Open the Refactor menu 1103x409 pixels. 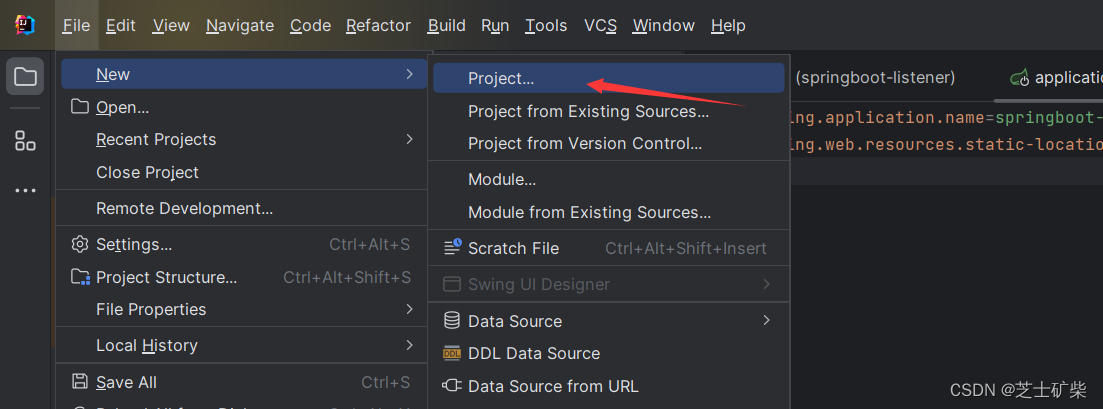[378, 26]
